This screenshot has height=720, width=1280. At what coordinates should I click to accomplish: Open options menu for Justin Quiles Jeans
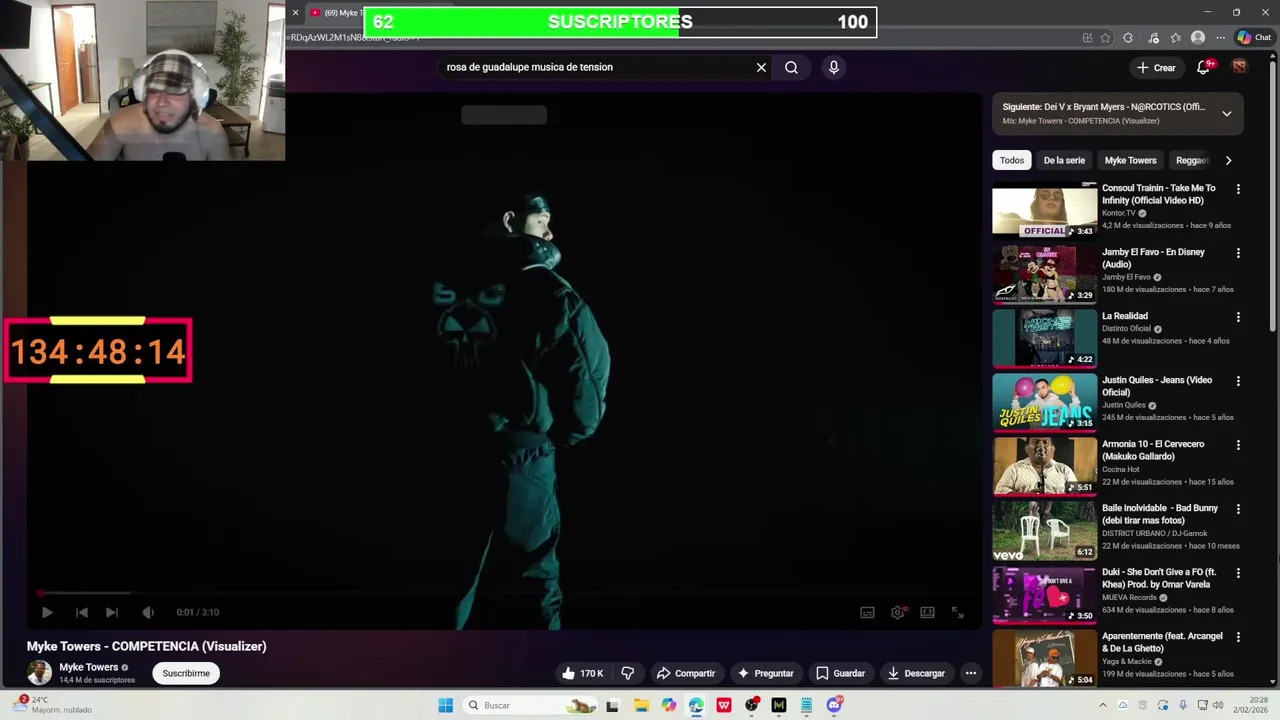coord(1238,381)
